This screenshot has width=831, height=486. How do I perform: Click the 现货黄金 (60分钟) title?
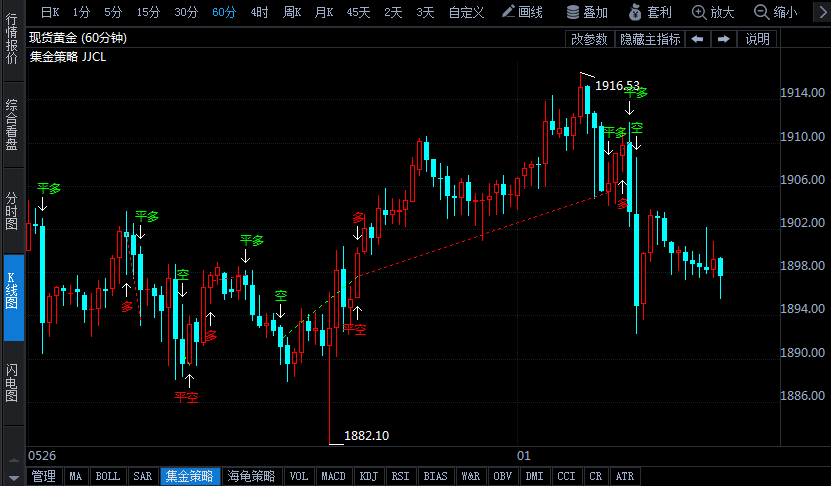78,38
